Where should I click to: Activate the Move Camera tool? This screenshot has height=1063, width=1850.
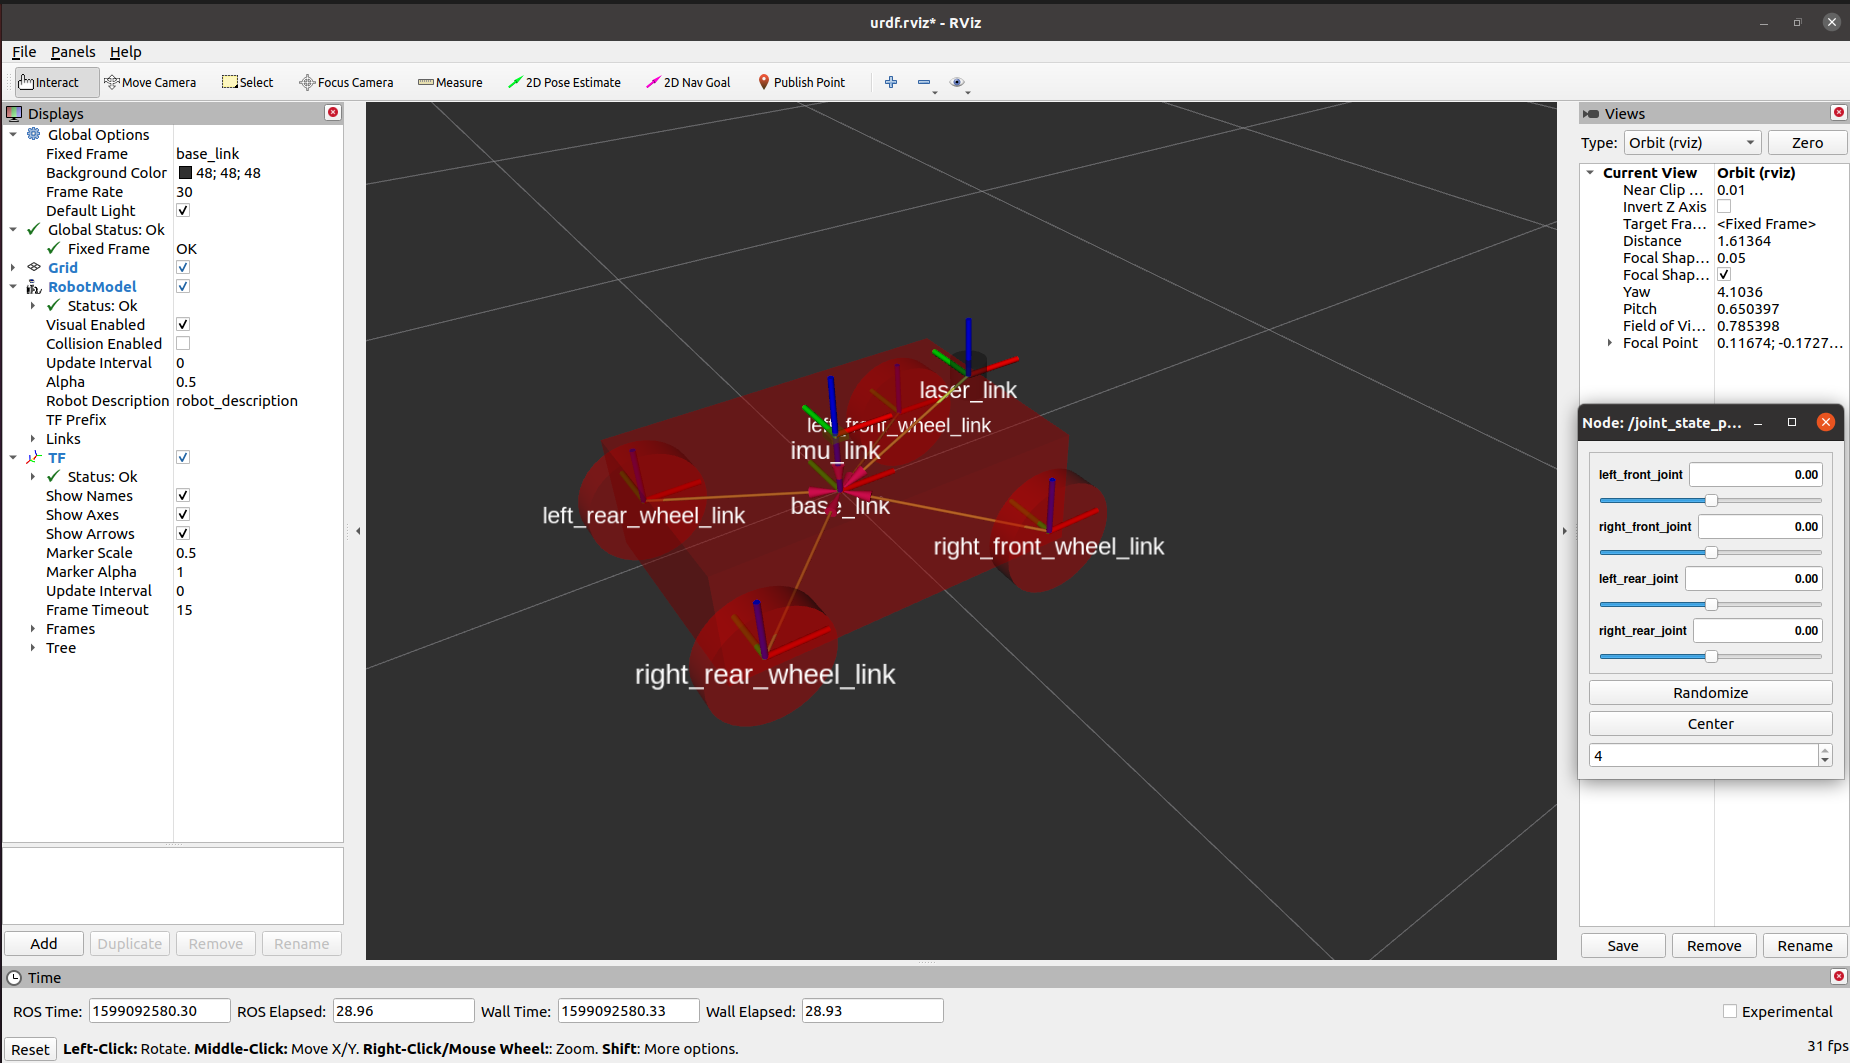coord(150,82)
